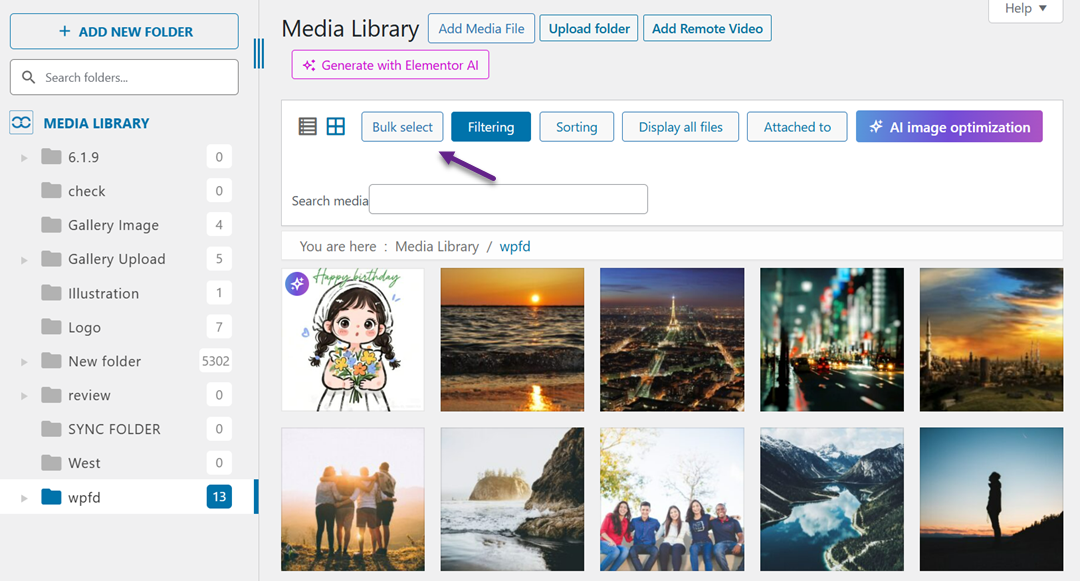Click the yellow folder icon beside SYNC FOLDER
This screenshot has width=1080, height=581.
coord(53,428)
